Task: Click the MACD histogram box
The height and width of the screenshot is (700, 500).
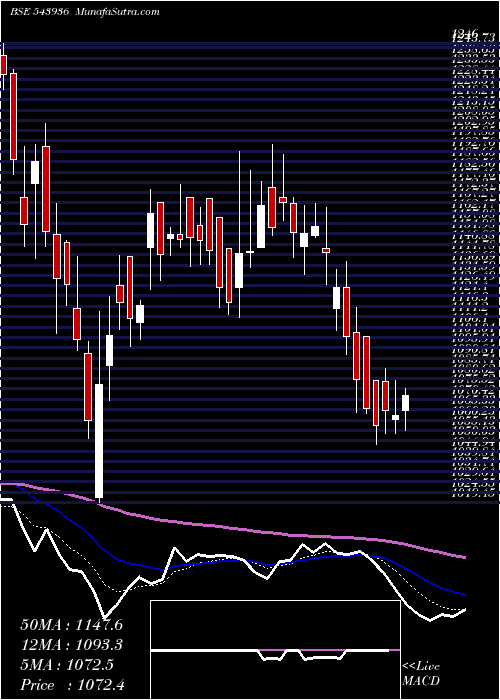Action: coord(275,650)
